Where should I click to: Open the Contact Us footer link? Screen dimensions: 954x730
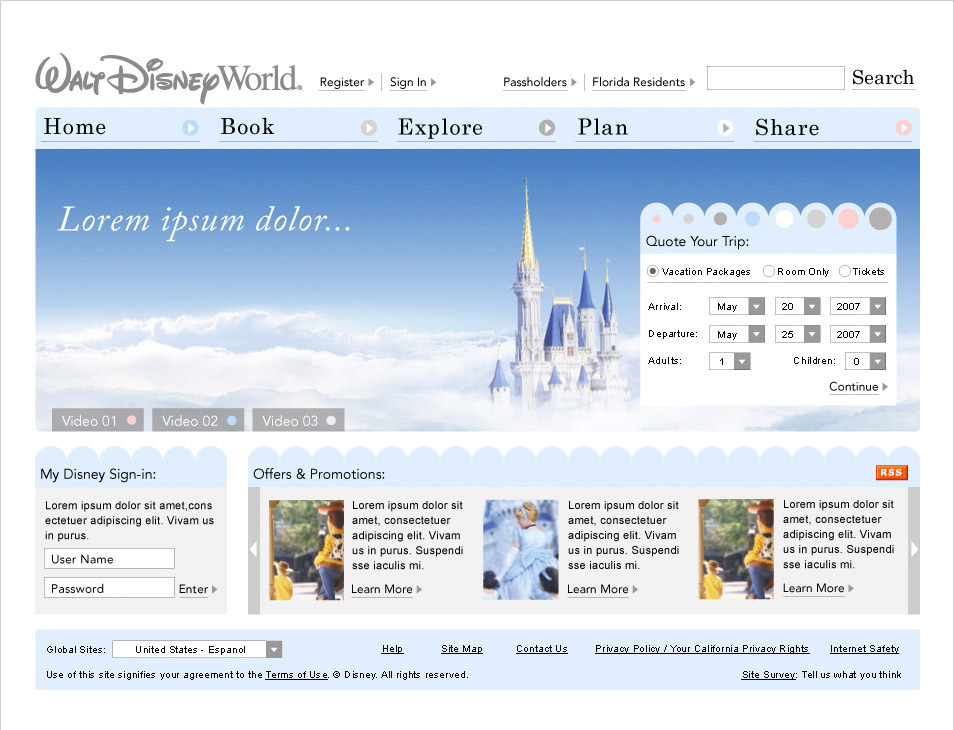[x=541, y=649]
